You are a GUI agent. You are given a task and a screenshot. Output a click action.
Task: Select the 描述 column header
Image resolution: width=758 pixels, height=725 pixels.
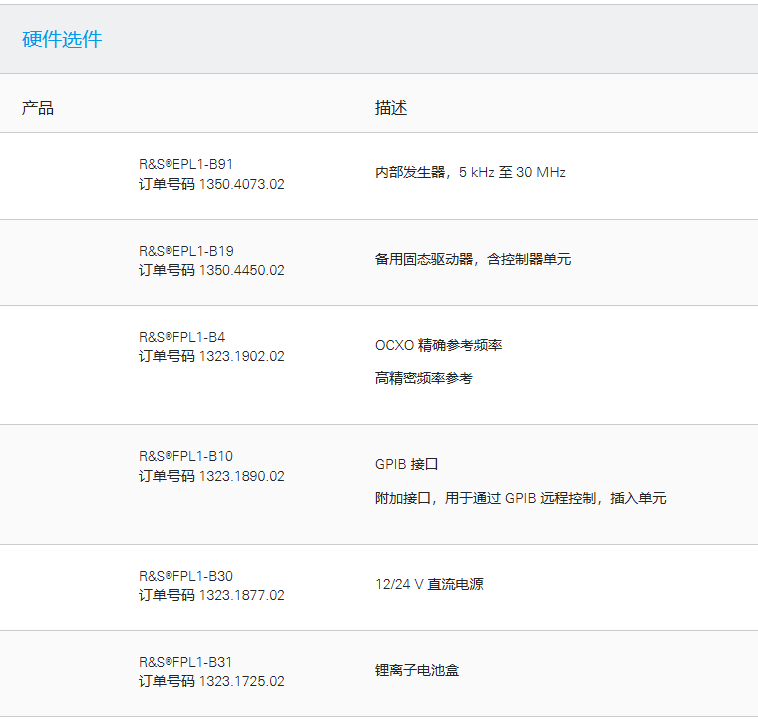(x=391, y=108)
